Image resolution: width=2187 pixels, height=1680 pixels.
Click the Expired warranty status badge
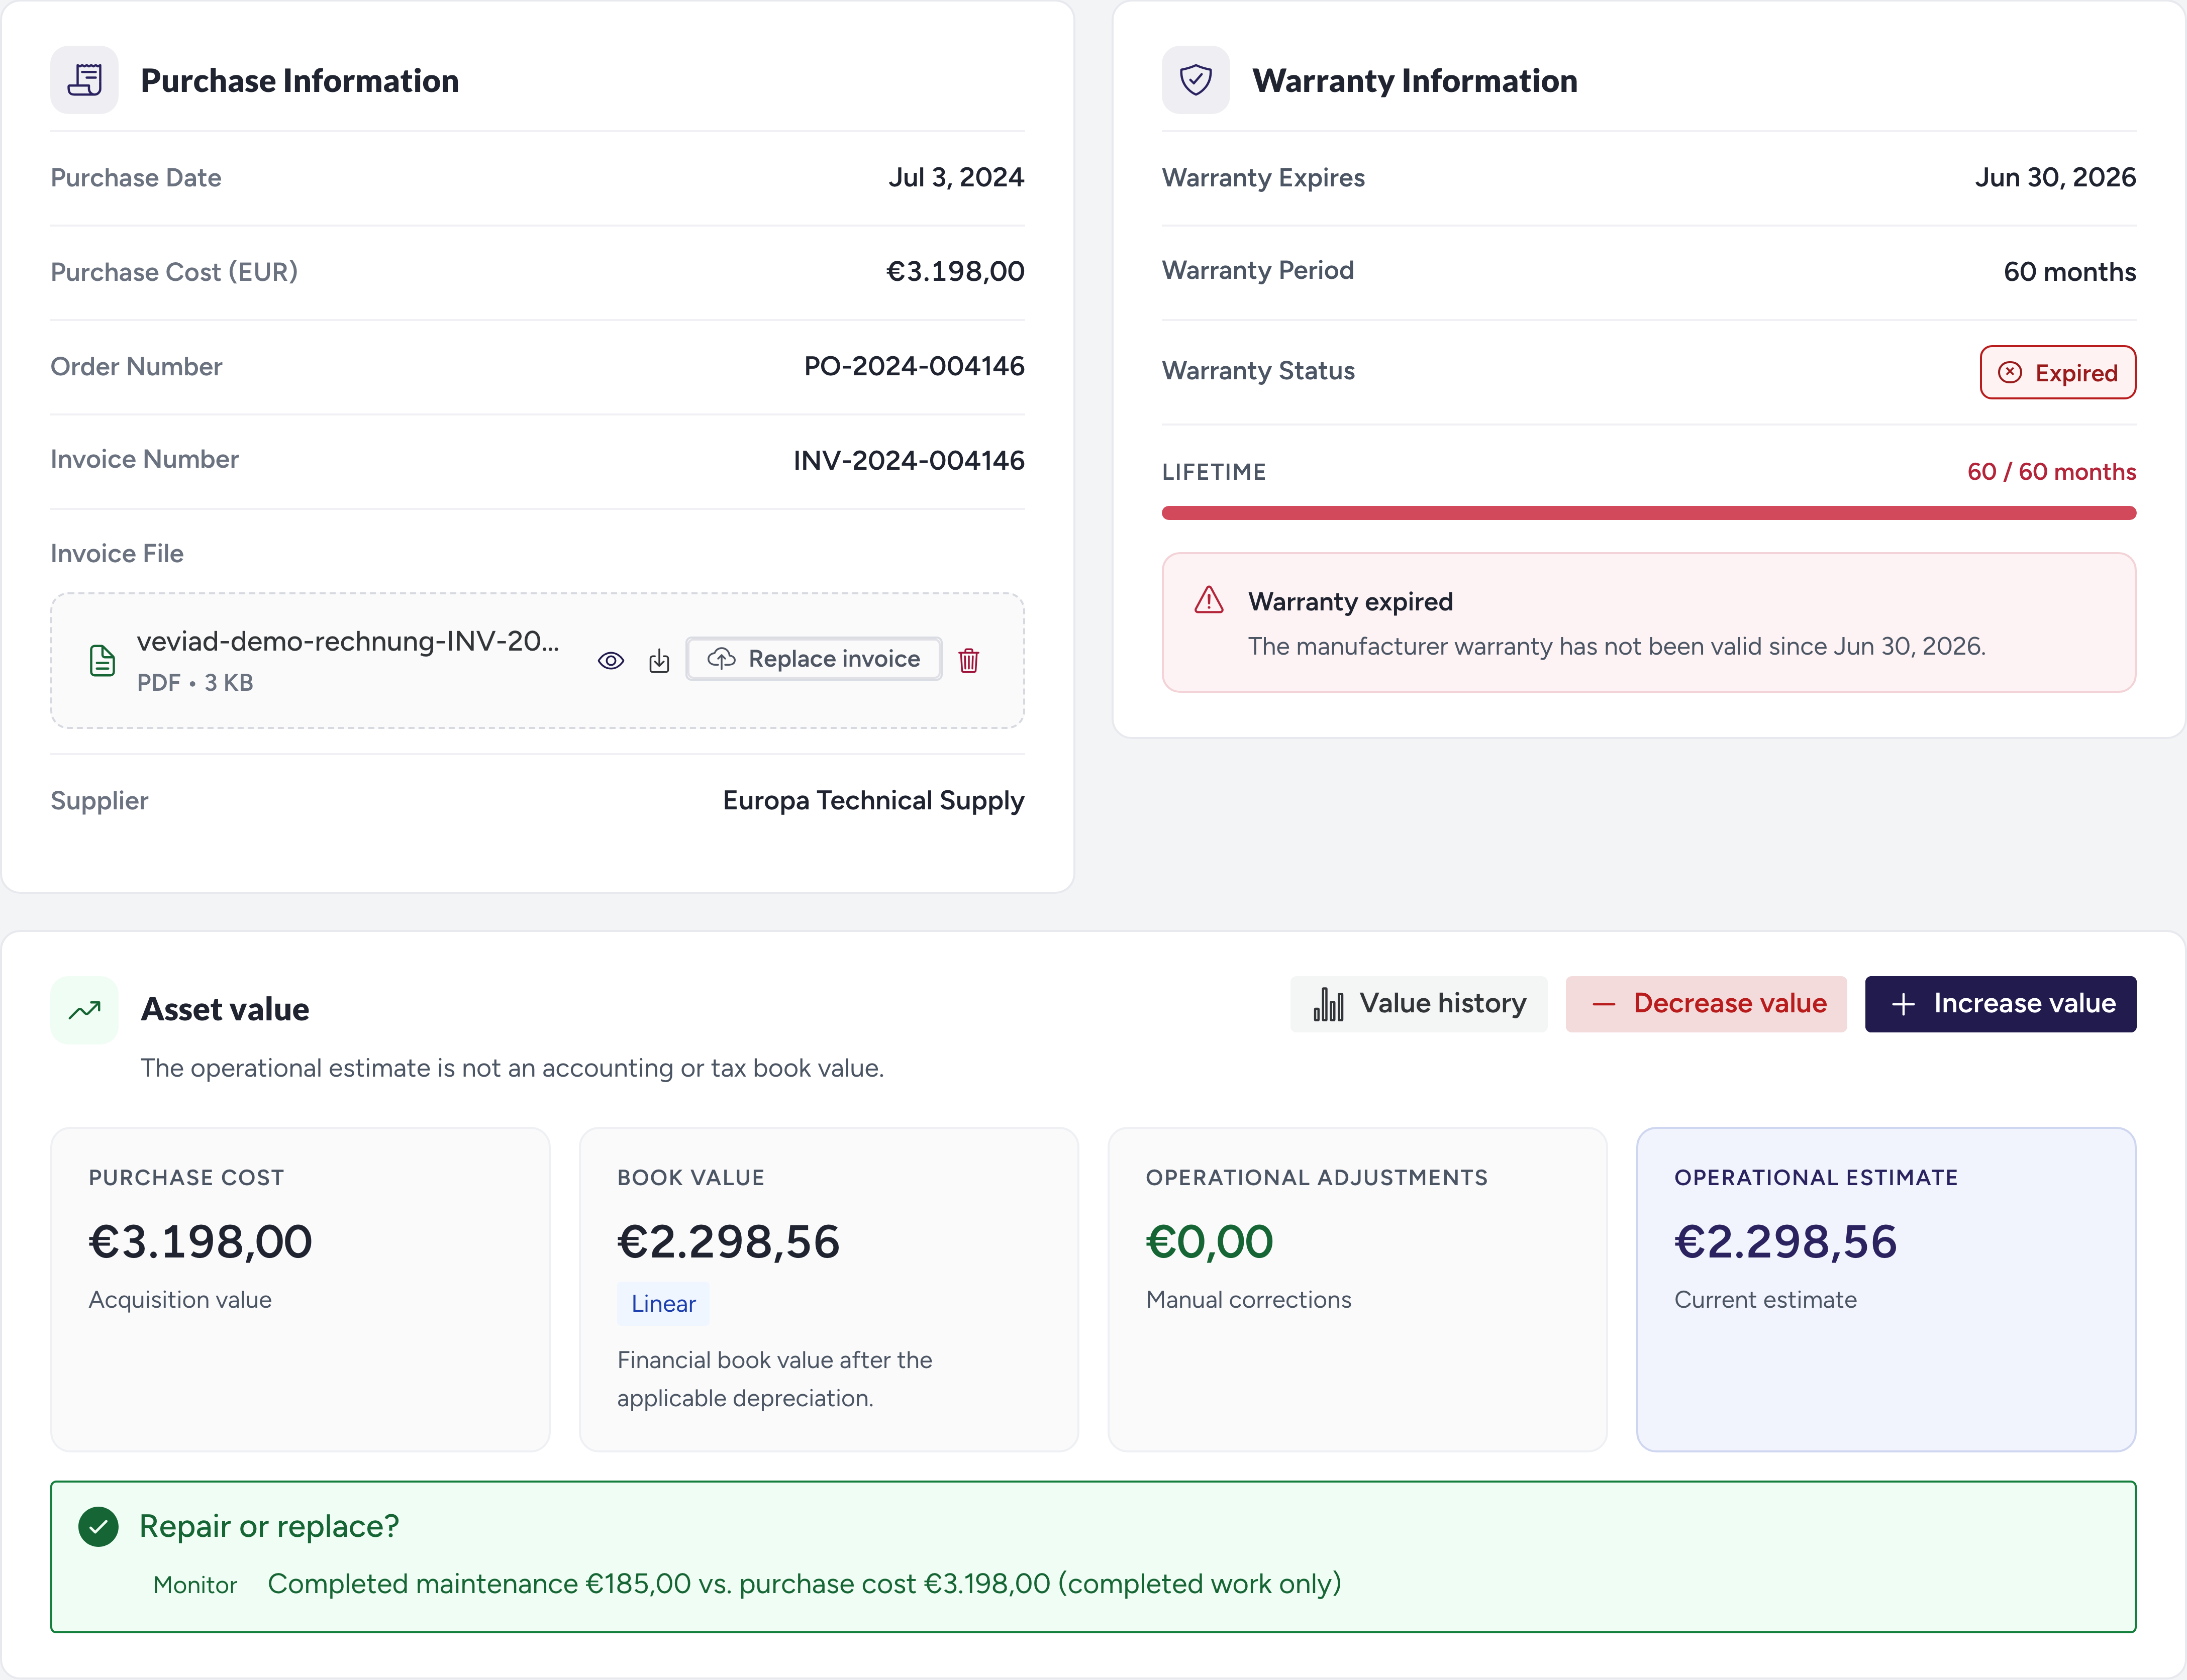2058,372
